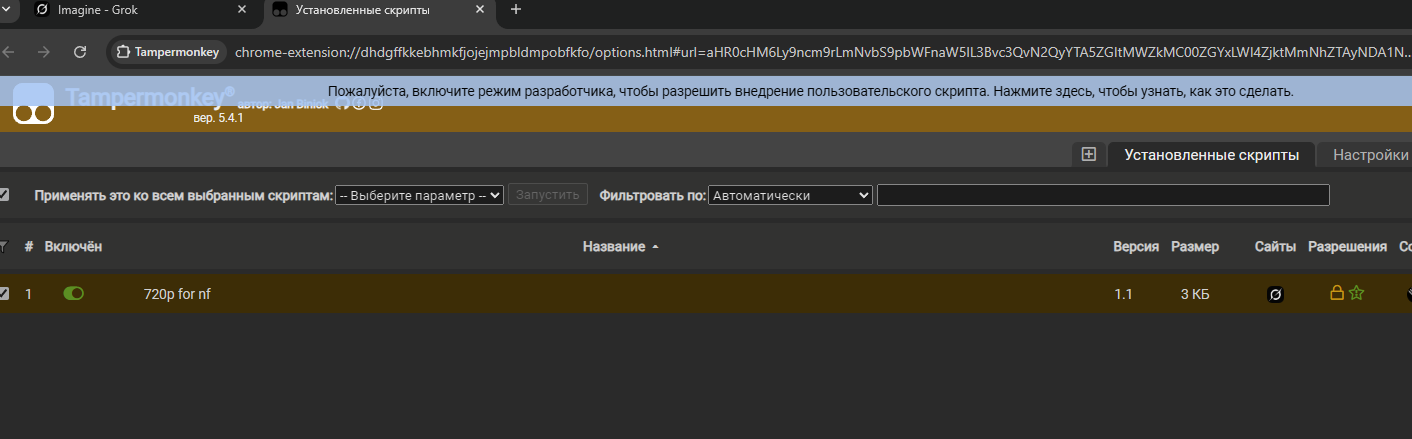Click the Grok site icon in Сайты column
1412x439 pixels.
[x=1275, y=294]
